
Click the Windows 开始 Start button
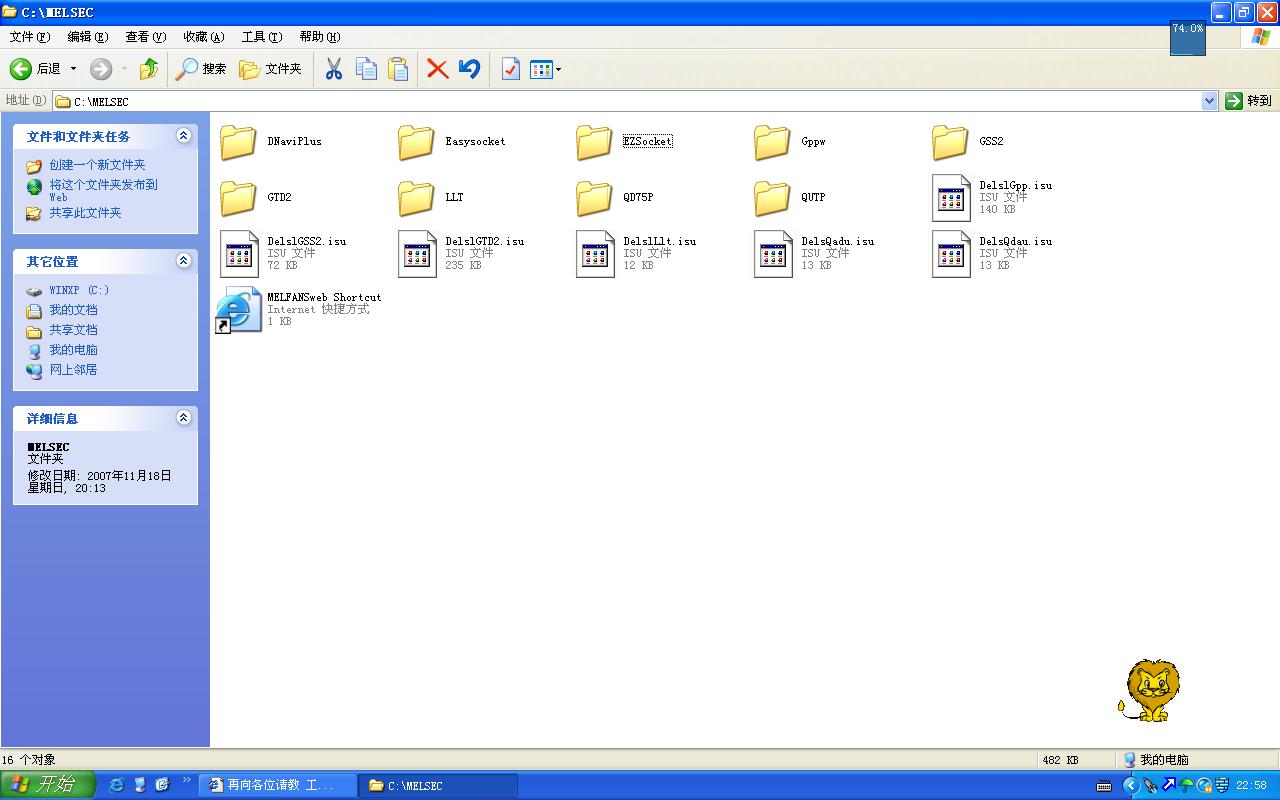coord(47,785)
